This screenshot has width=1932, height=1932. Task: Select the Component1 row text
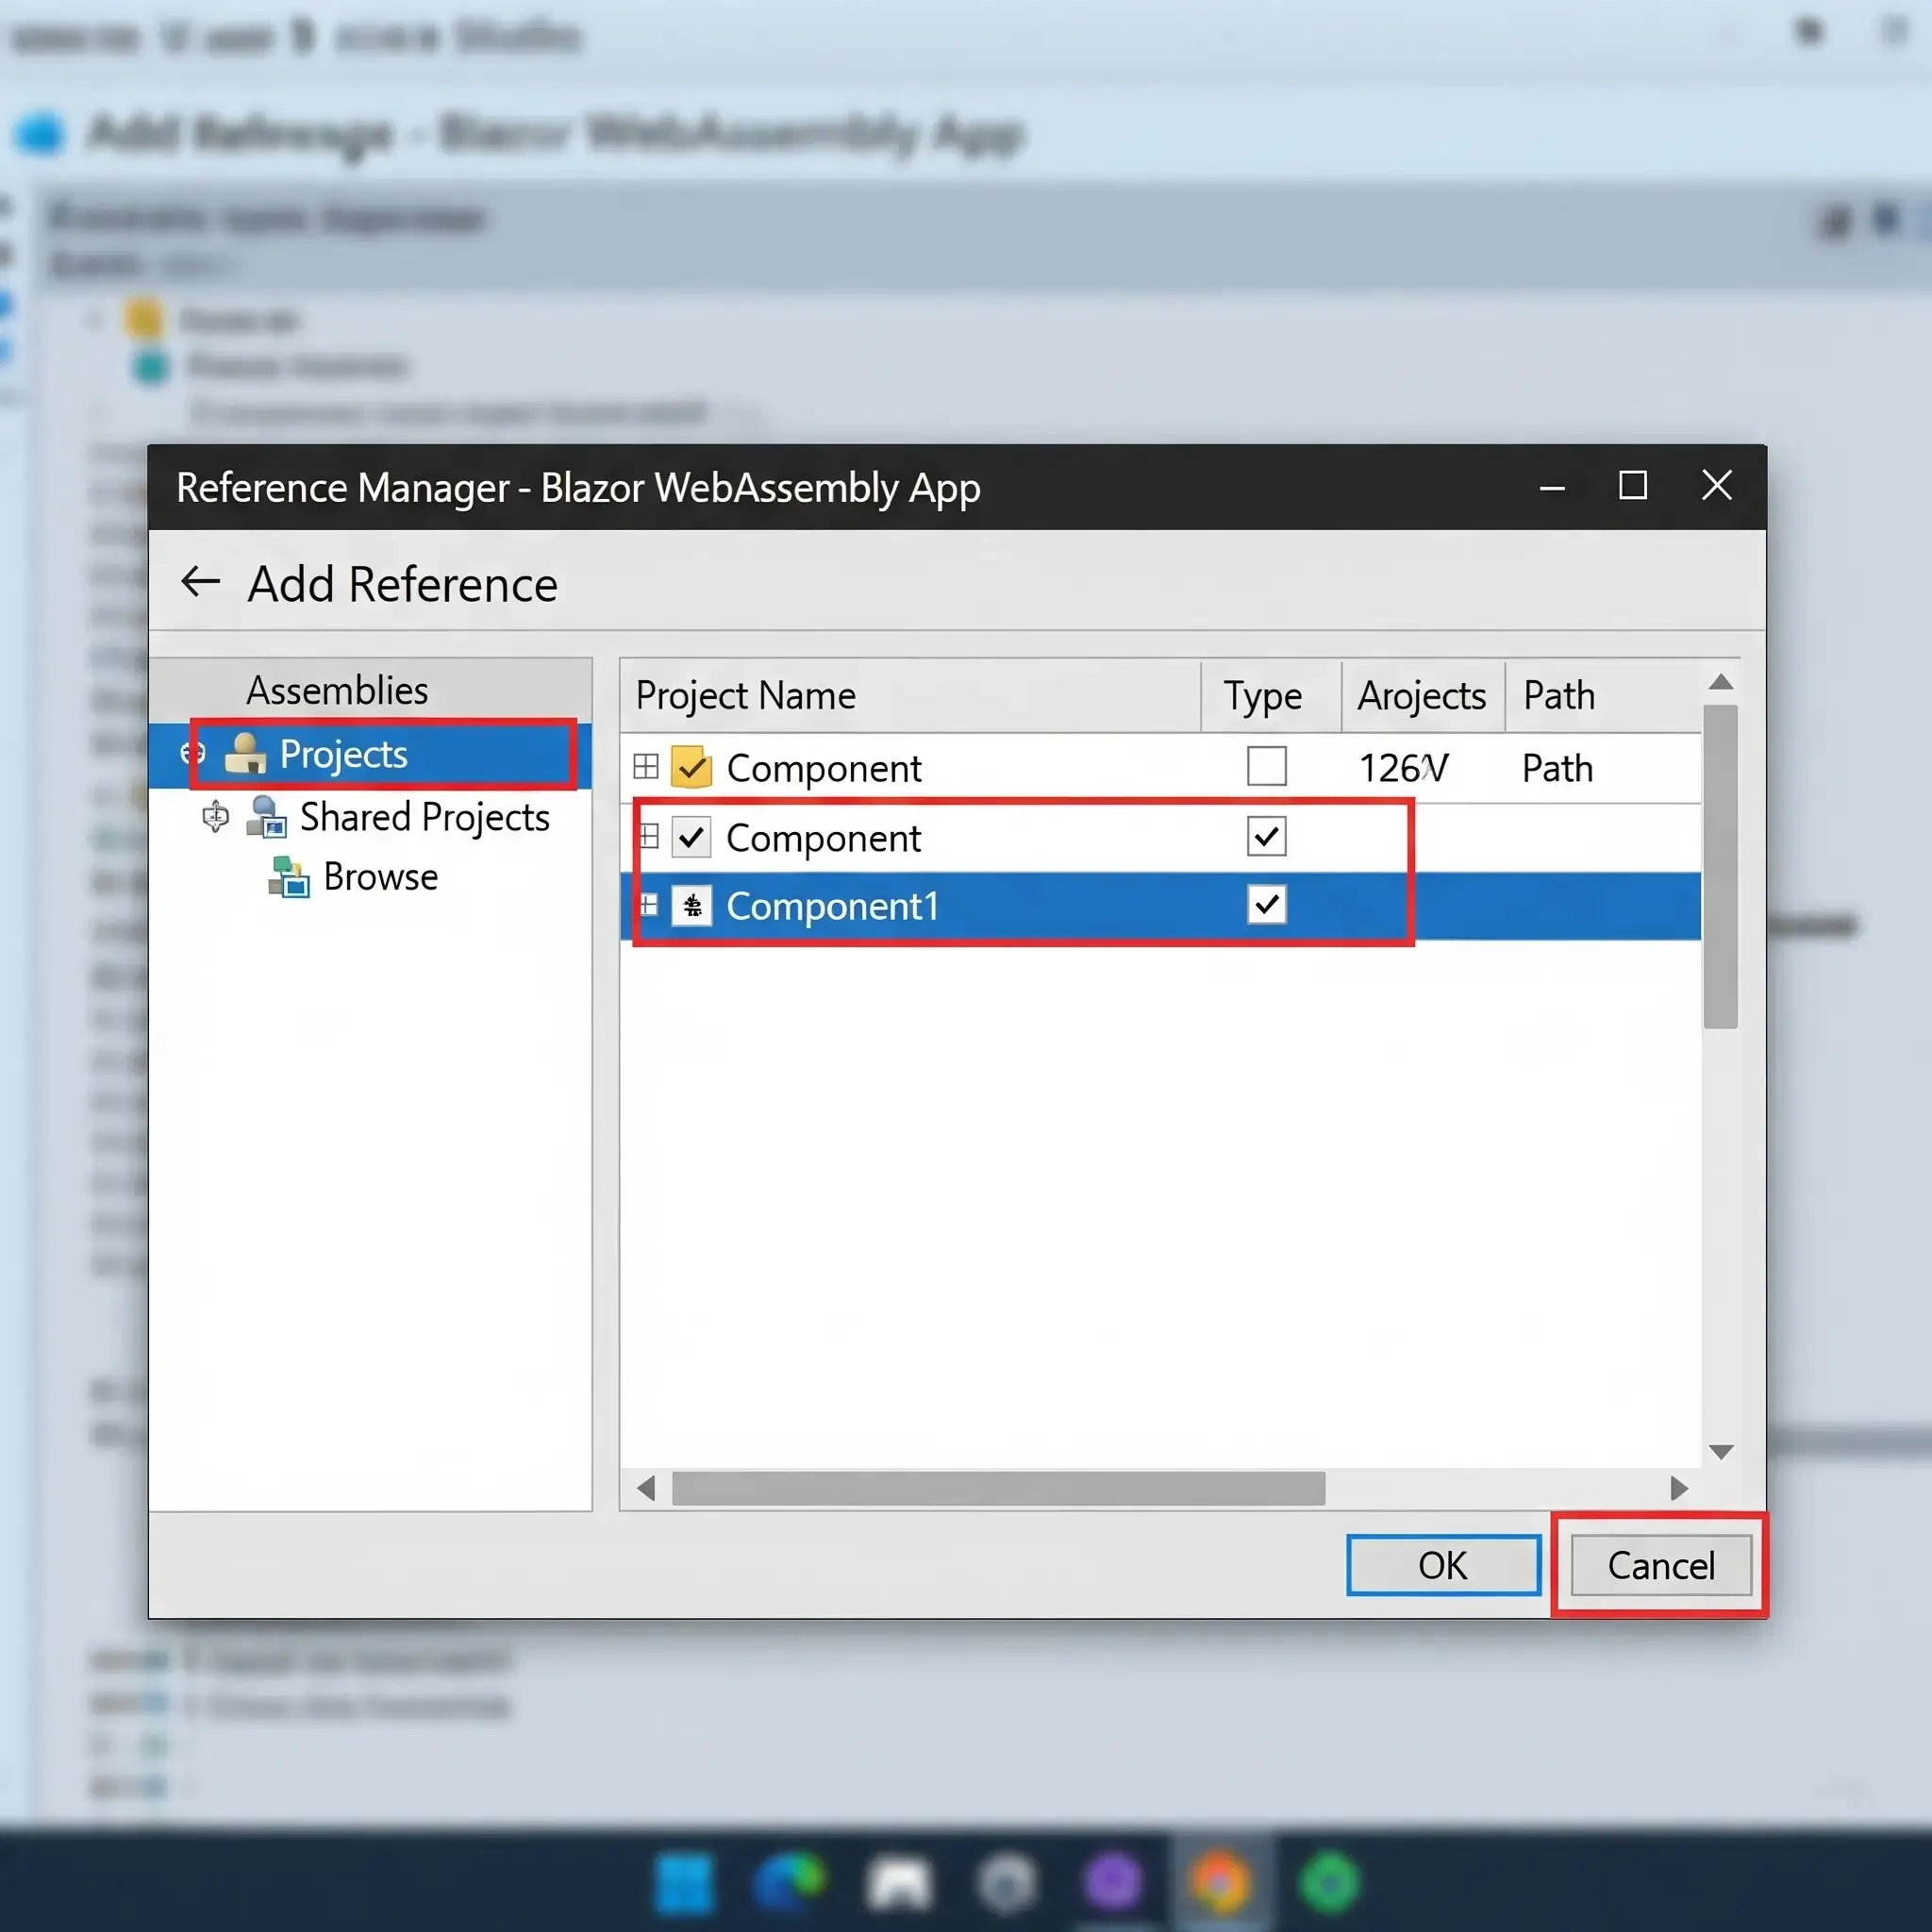(x=832, y=906)
